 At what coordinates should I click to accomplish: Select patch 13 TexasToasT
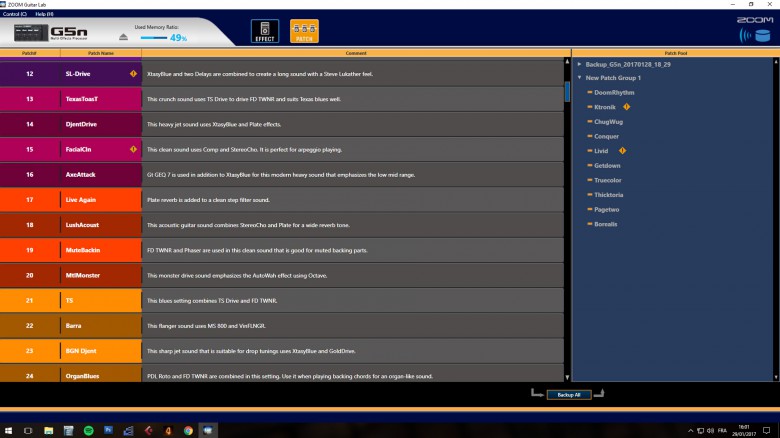point(71,99)
